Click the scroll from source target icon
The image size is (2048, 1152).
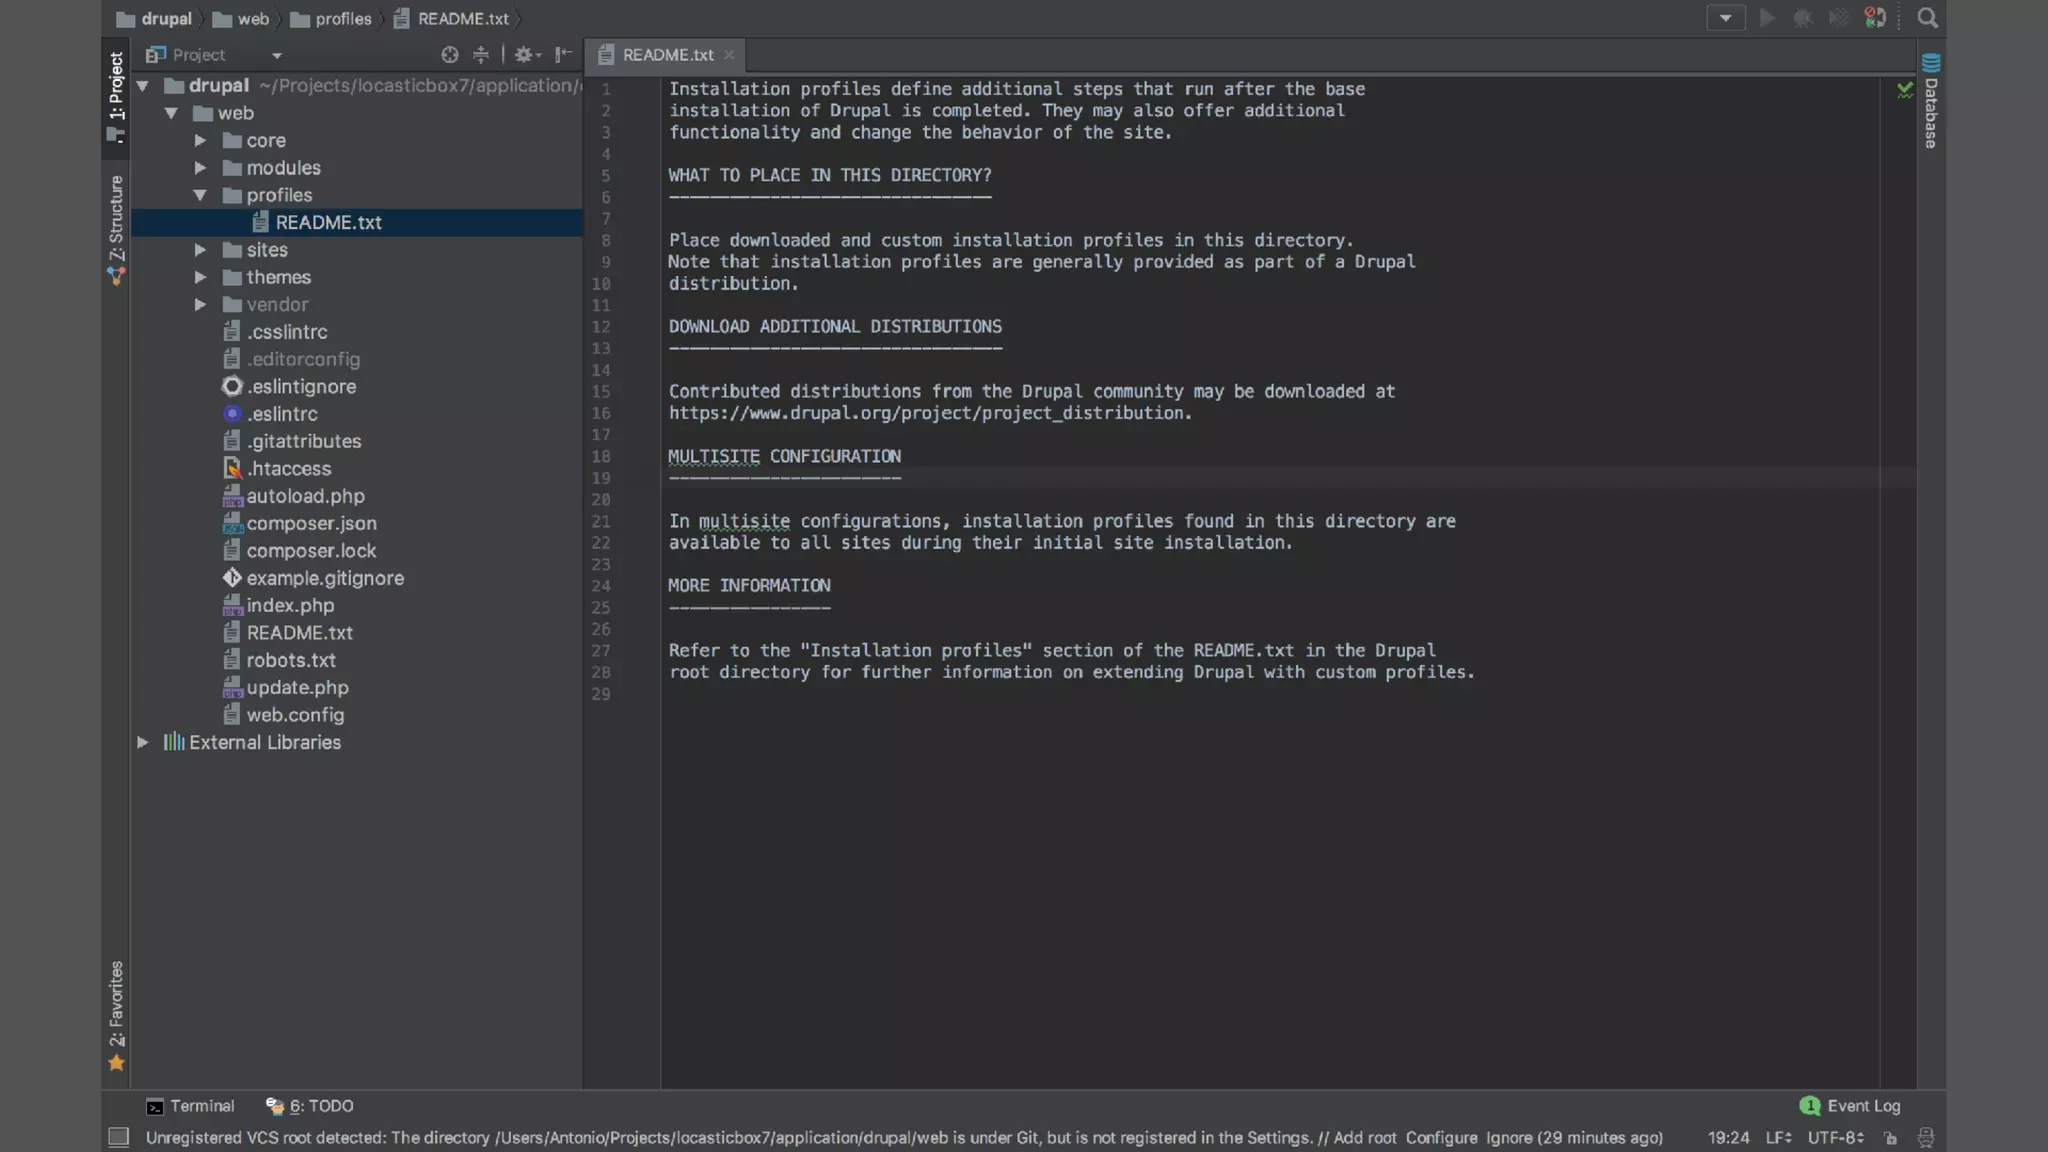tap(449, 55)
